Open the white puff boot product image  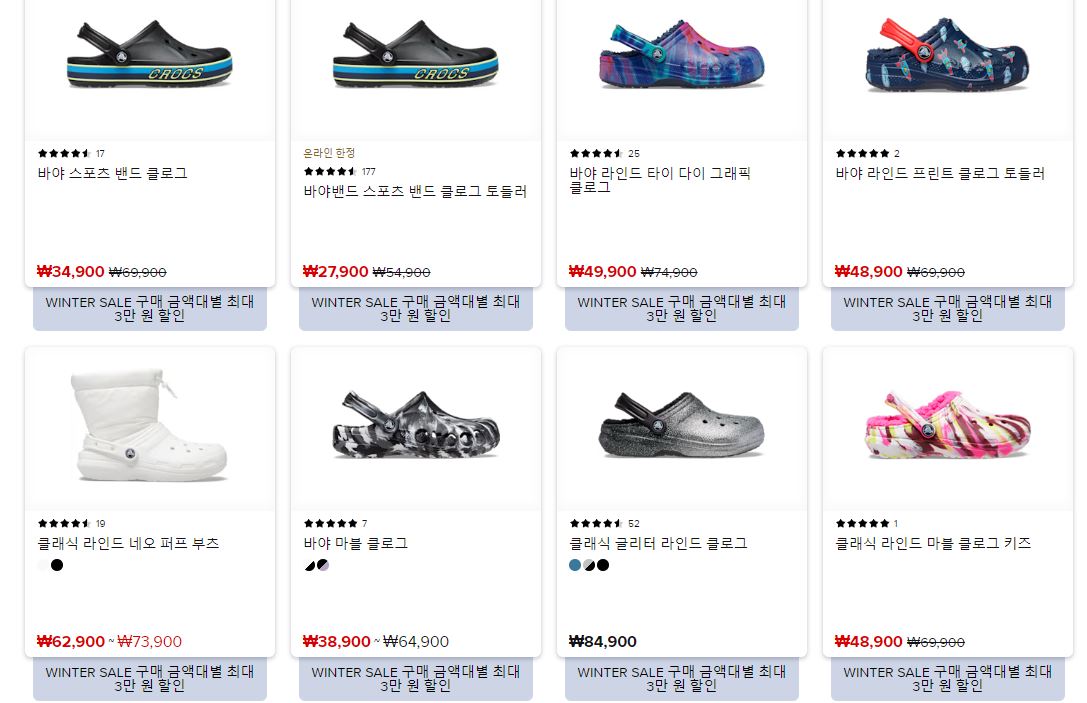click(x=150, y=426)
